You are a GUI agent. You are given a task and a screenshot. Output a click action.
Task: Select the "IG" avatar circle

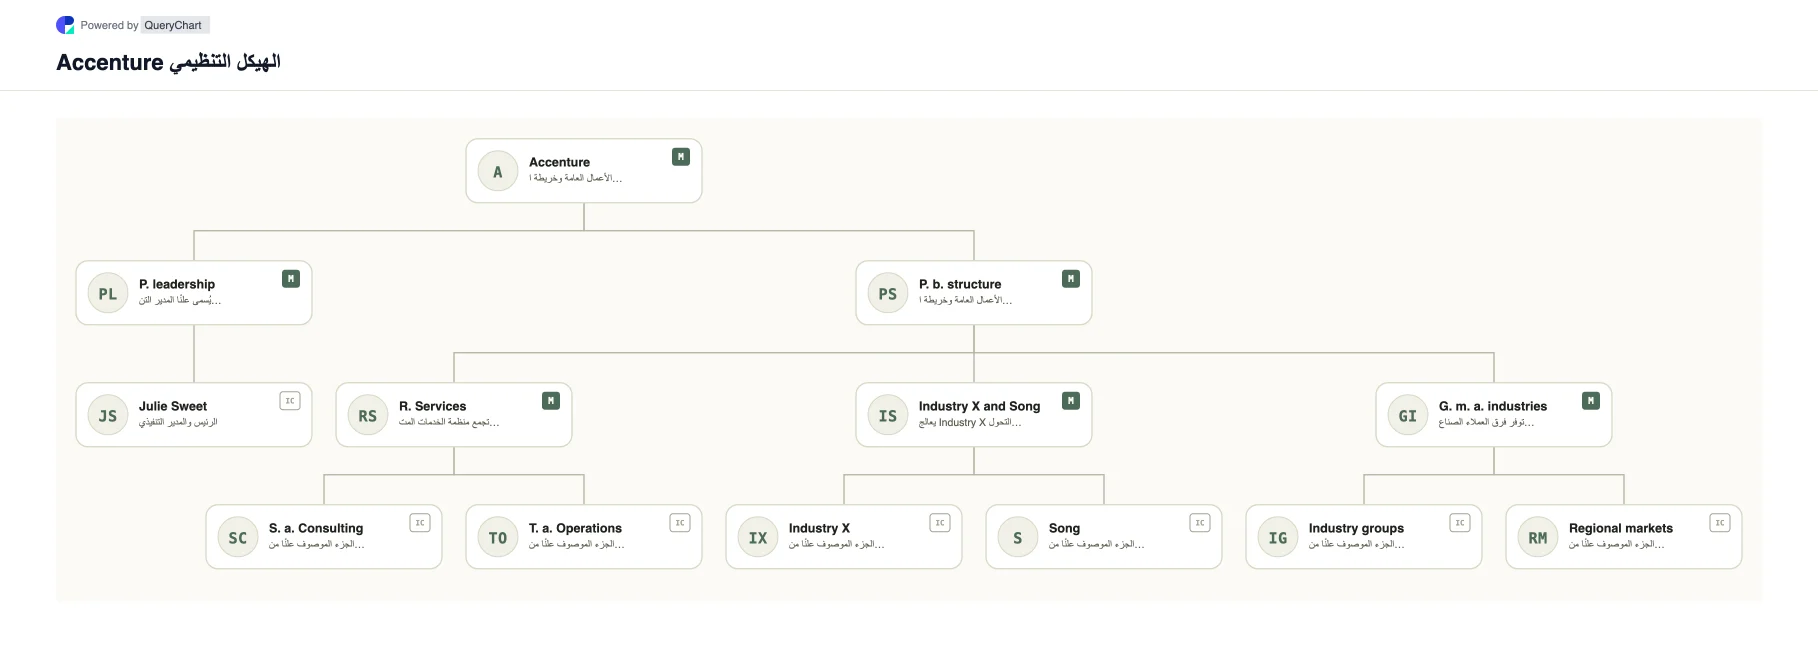click(1278, 537)
